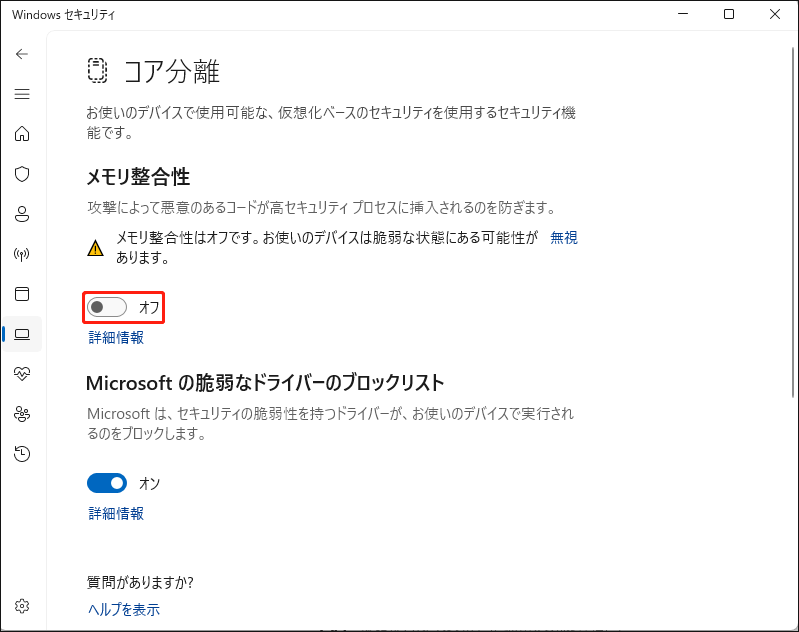Click the yellow warning triangle icon
799x632 pixels.
[x=95, y=248]
